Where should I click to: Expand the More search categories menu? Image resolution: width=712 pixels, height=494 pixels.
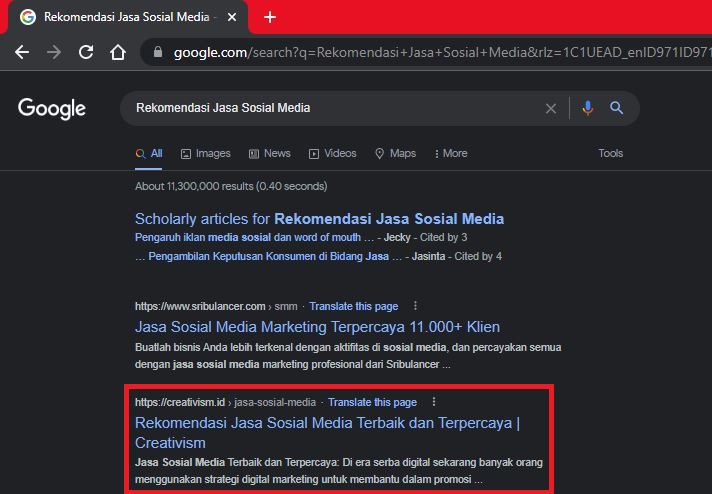point(451,153)
